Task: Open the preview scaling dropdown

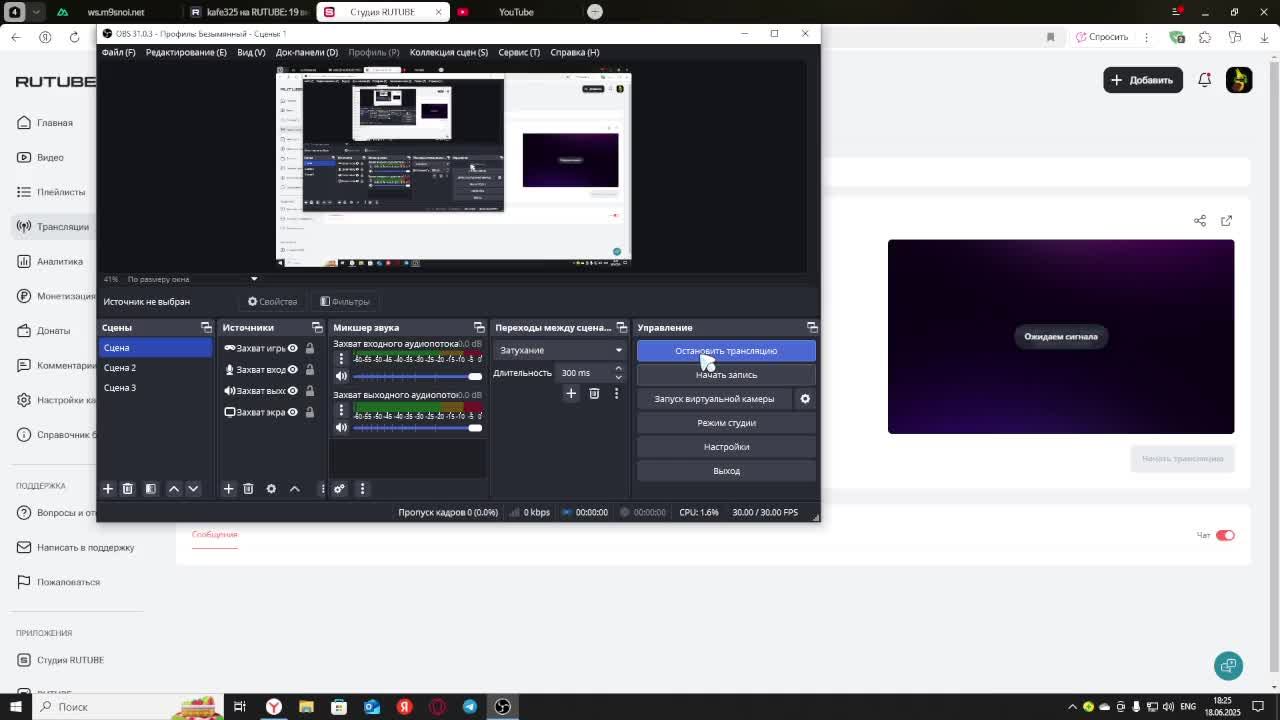Action: click(x=192, y=279)
